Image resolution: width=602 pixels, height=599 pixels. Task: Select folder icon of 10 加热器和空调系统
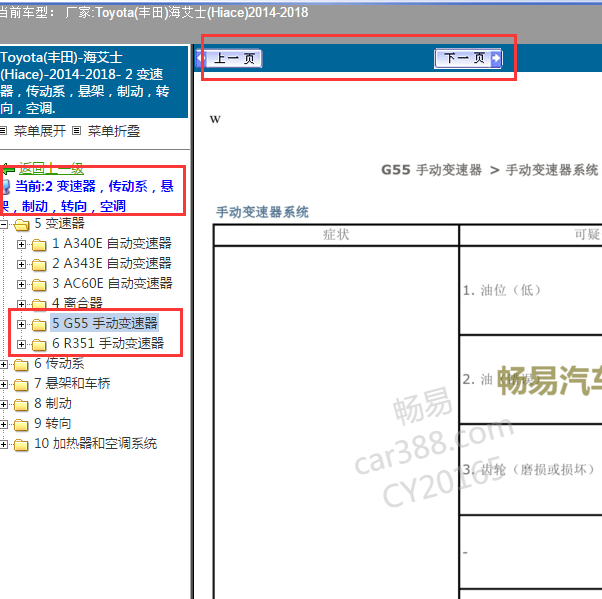(21, 445)
